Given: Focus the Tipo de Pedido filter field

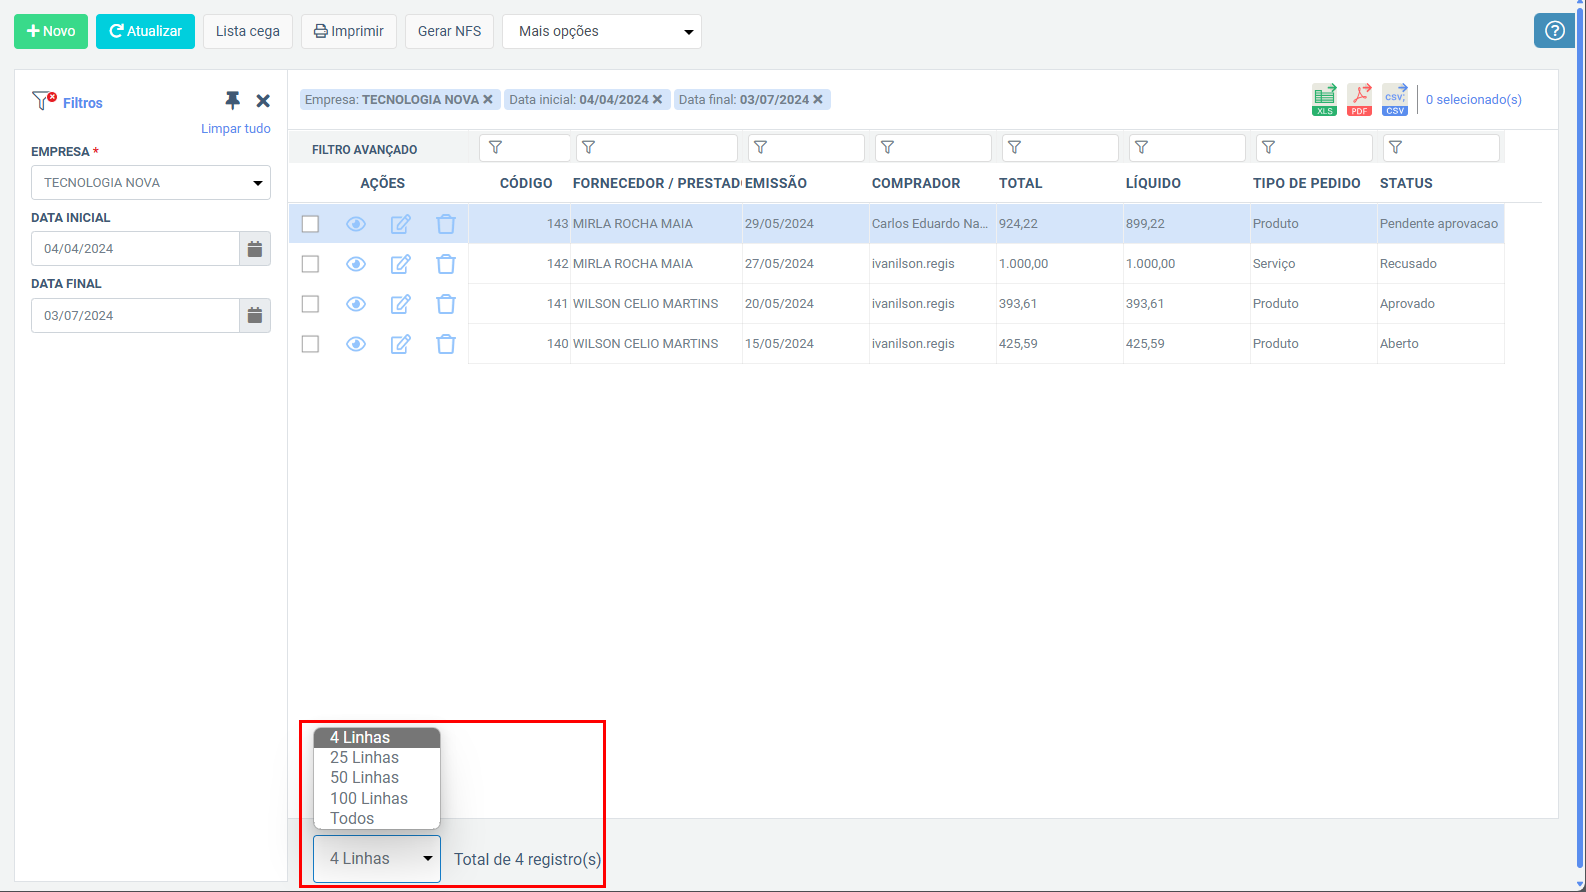Looking at the screenshot, I should click(1314, 148).
